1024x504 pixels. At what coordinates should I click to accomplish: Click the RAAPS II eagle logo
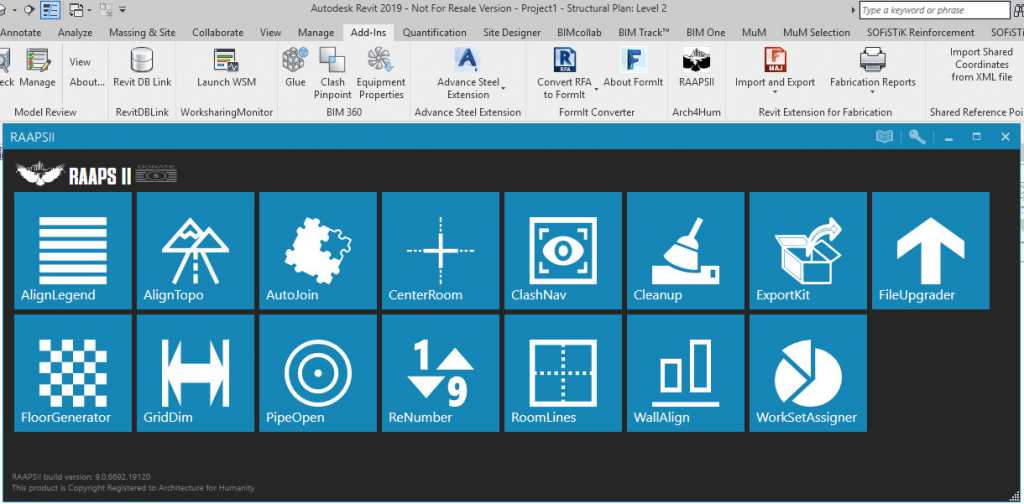point(40,174)
